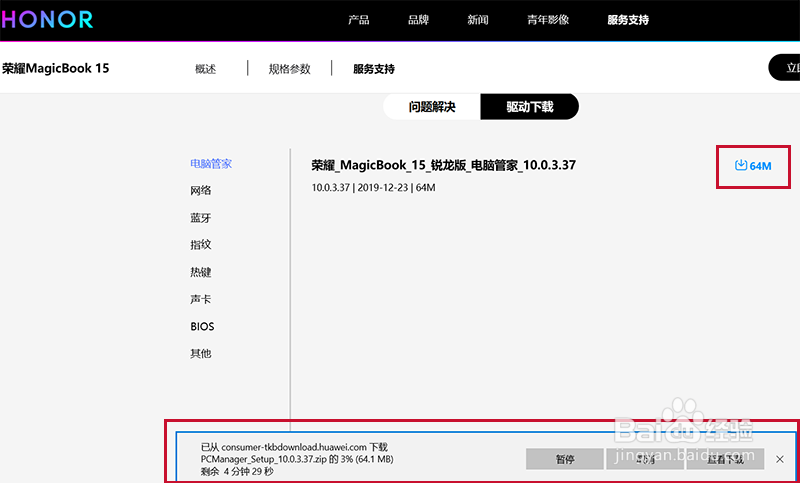Select the 指纹 driver category
Screen dimensions: 800x483
pyautogui.click(x=201, y=245)
